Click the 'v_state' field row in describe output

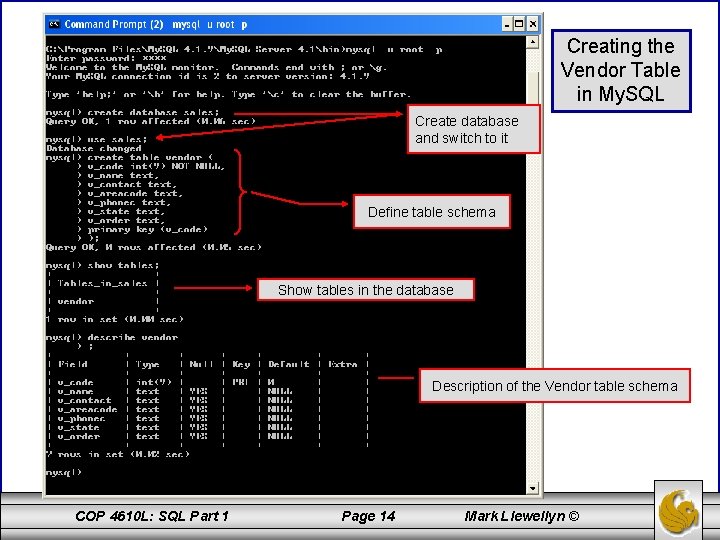[208, 427]
